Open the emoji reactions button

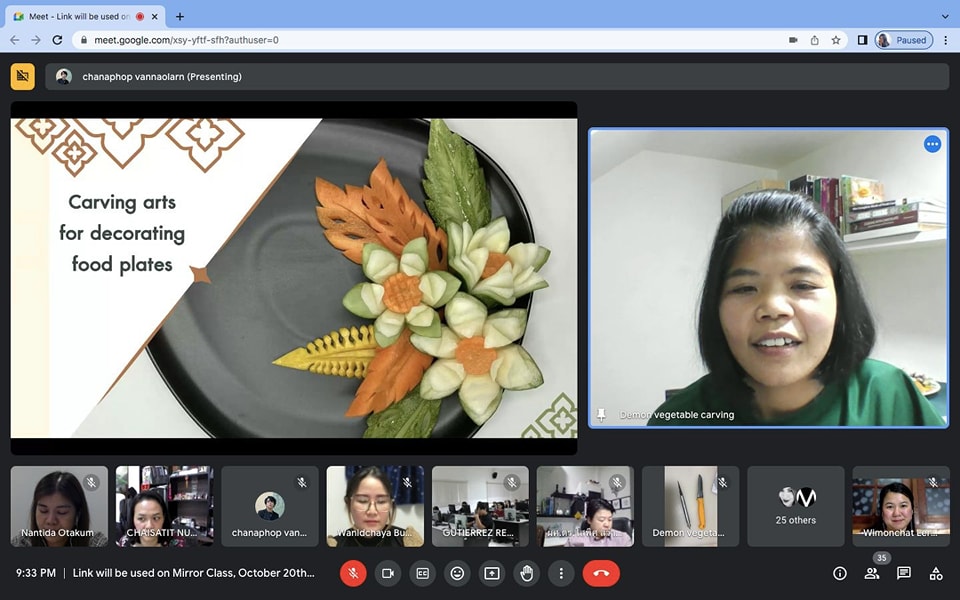pyautogui.click(x=457, y=573)
